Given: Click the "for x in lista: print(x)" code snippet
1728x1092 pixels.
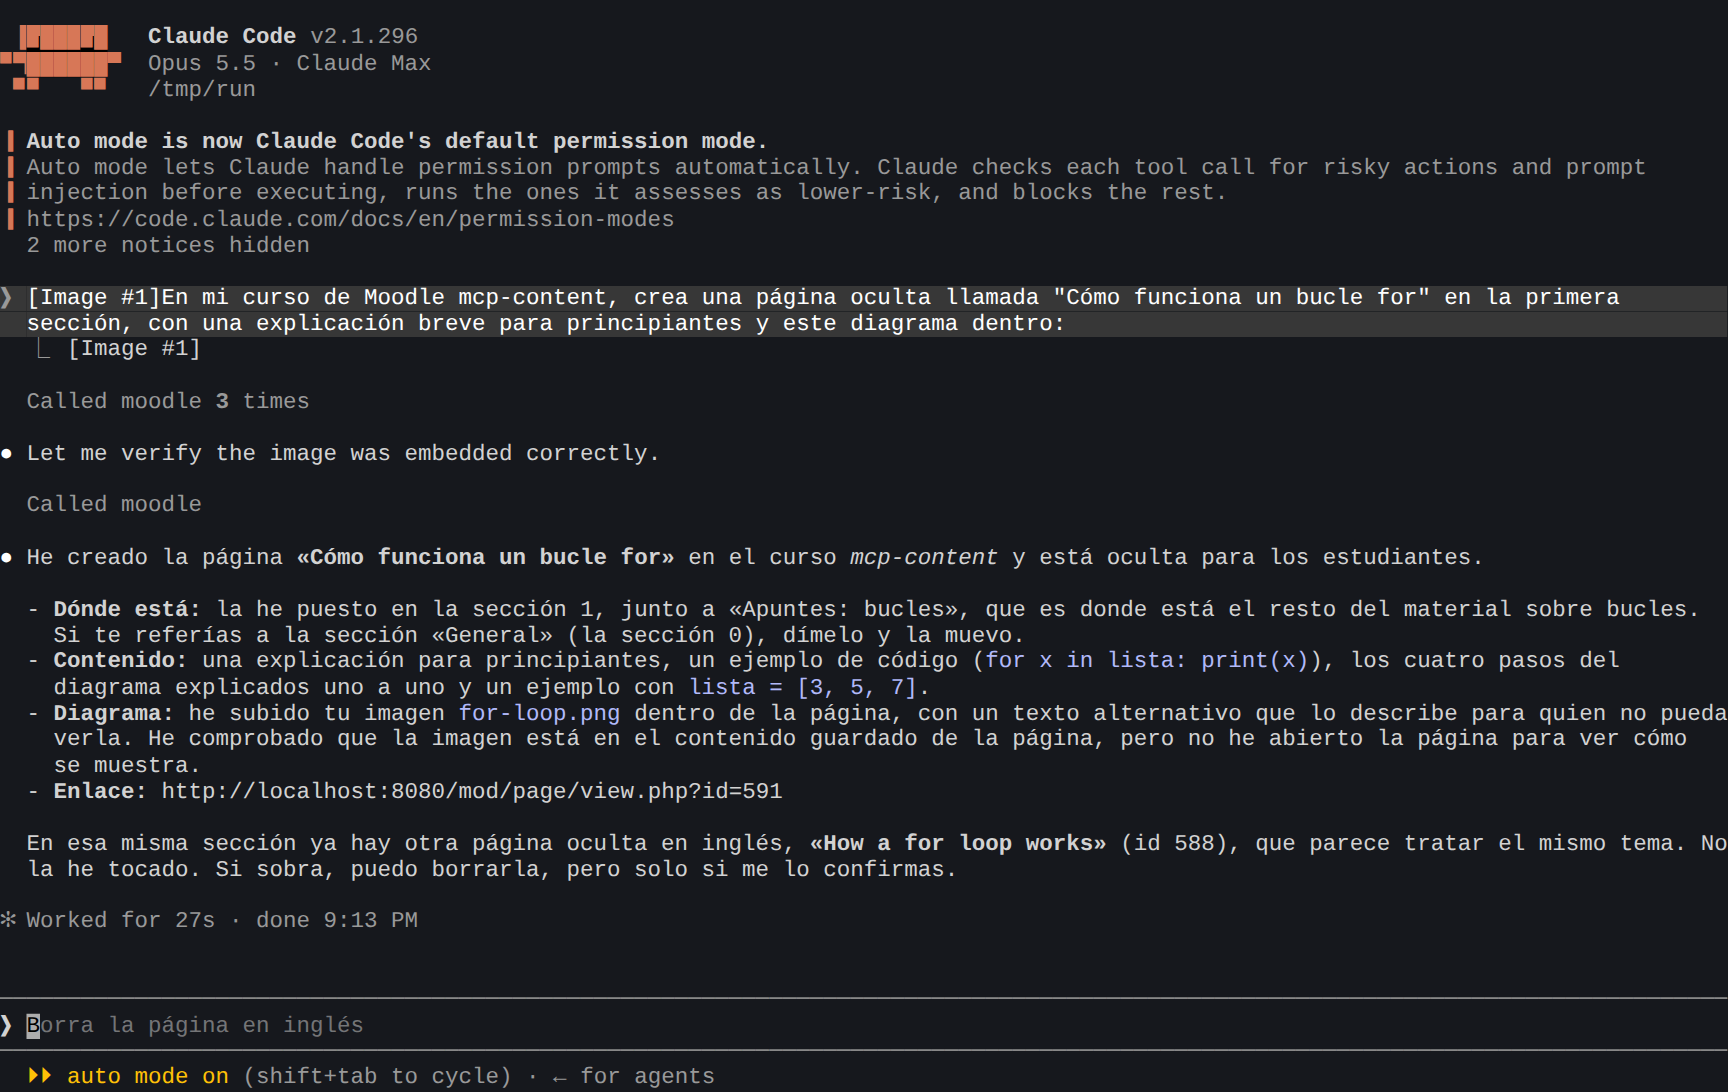Looking at the screenshot, I should pos(1147,660).
